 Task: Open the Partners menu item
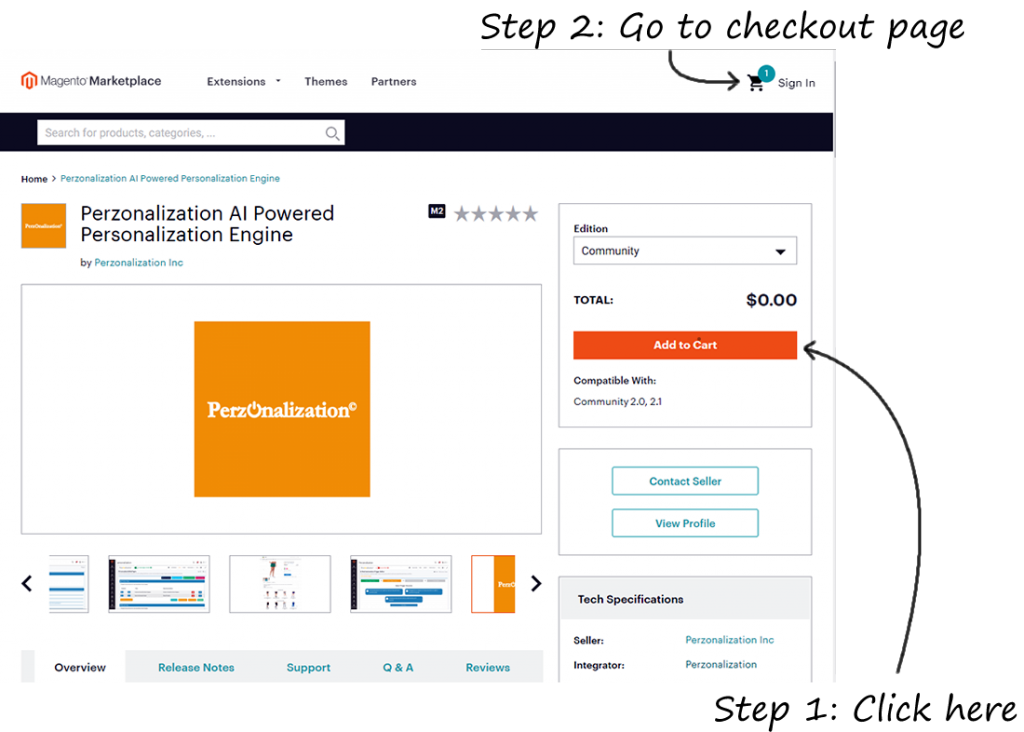pyautogui.click(x=394, y=82)
